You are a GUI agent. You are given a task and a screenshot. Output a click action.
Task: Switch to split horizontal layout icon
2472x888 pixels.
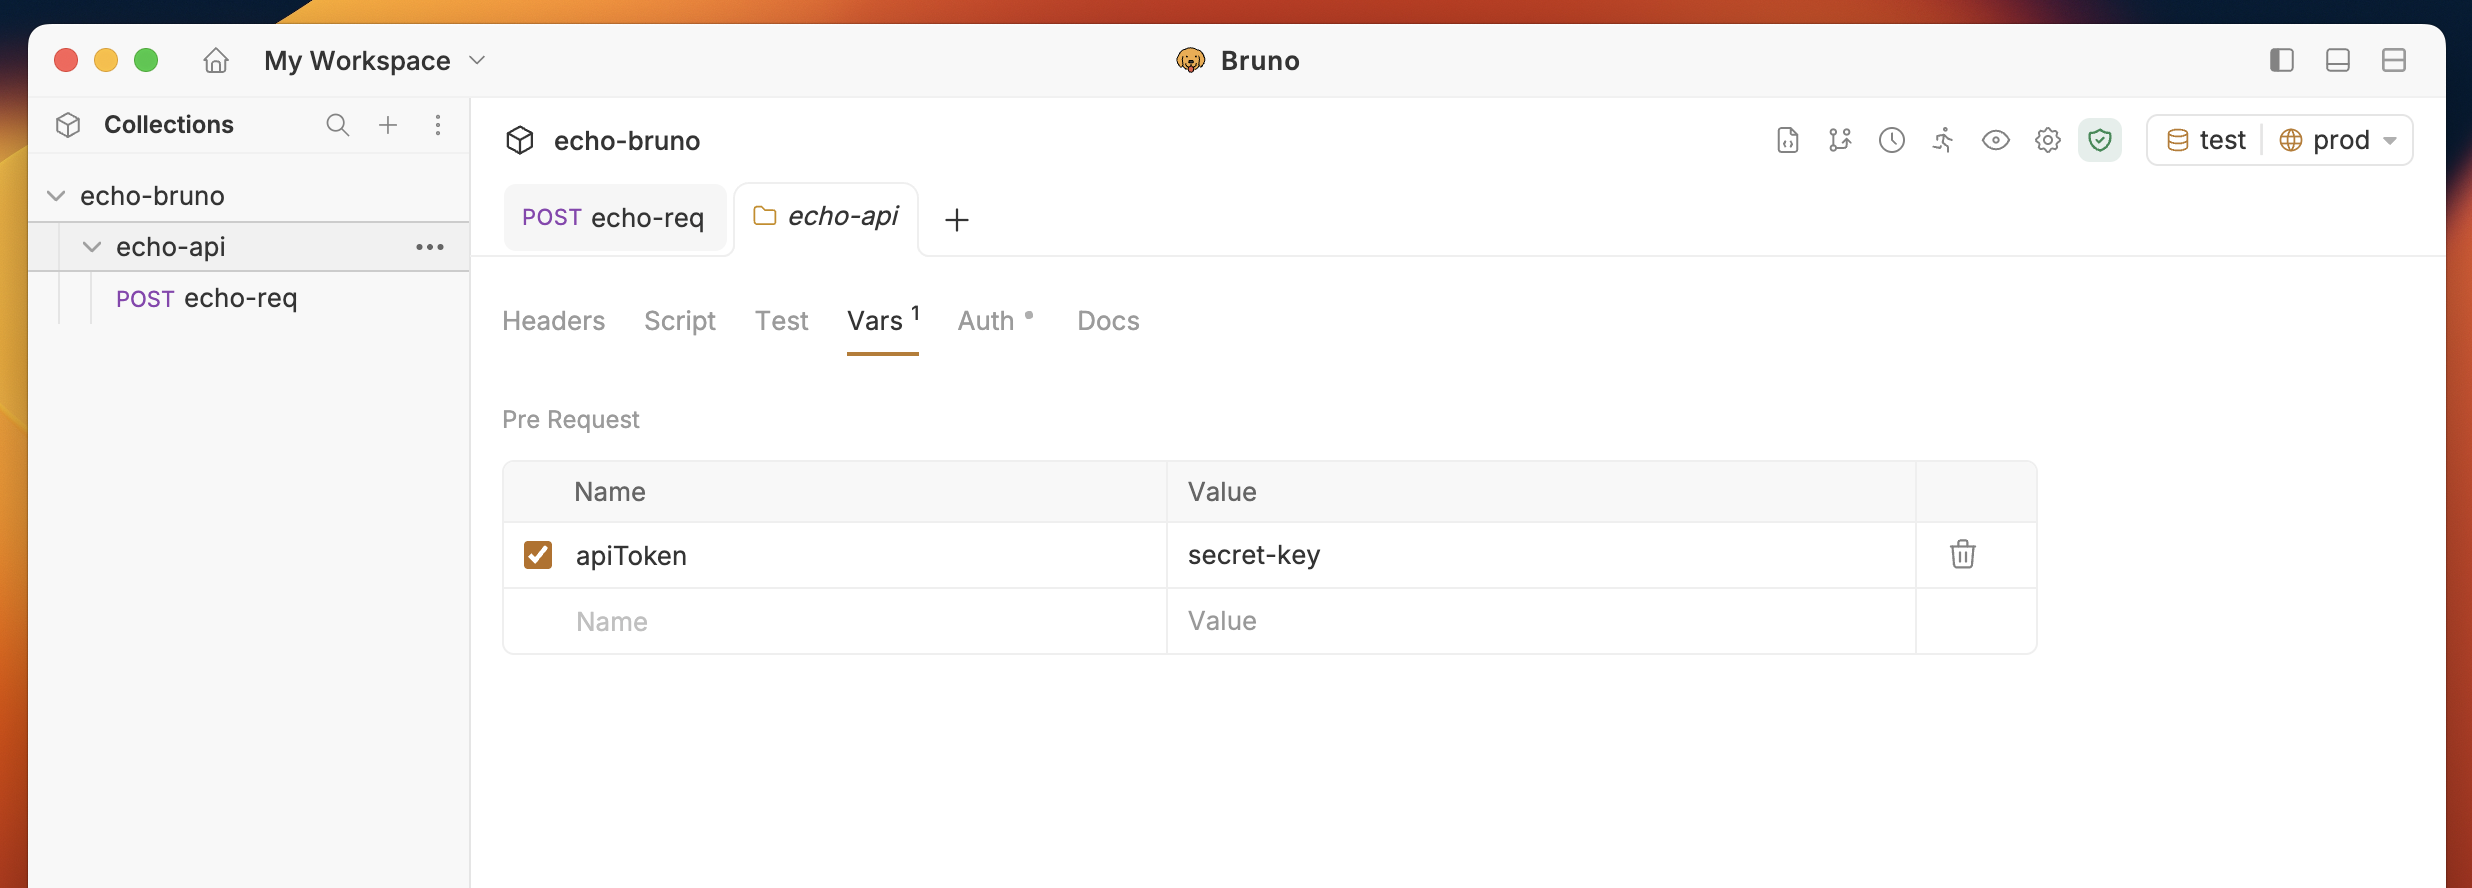click(2394, 60)
